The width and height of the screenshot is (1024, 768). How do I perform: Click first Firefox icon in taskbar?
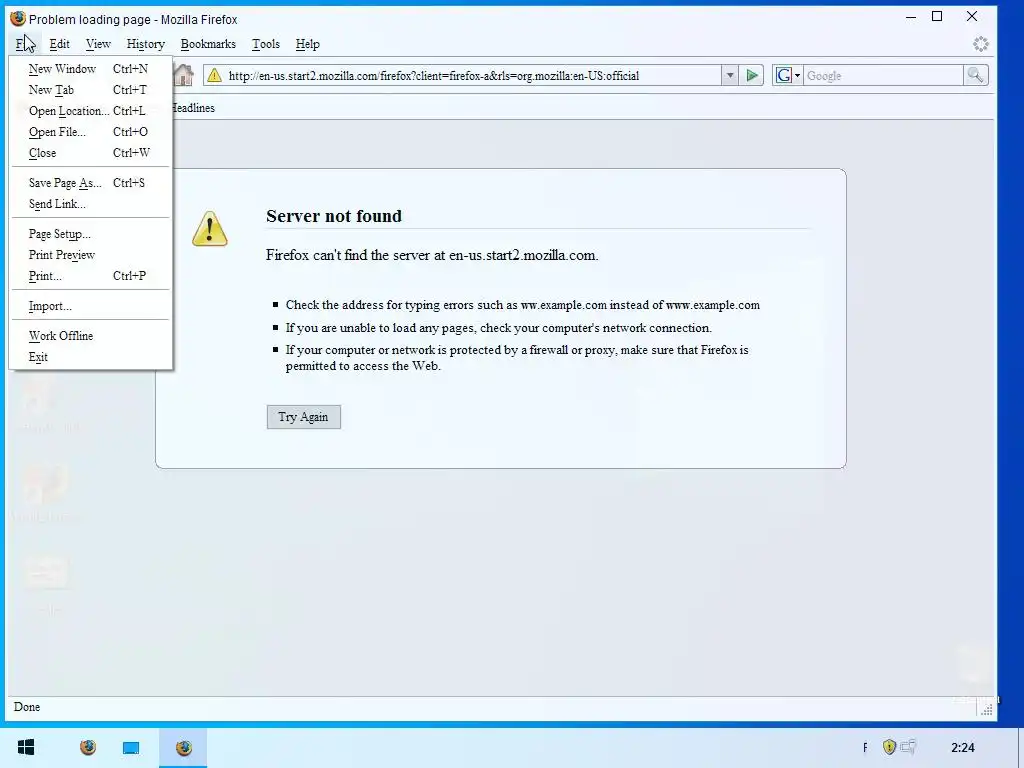(88, 747)
